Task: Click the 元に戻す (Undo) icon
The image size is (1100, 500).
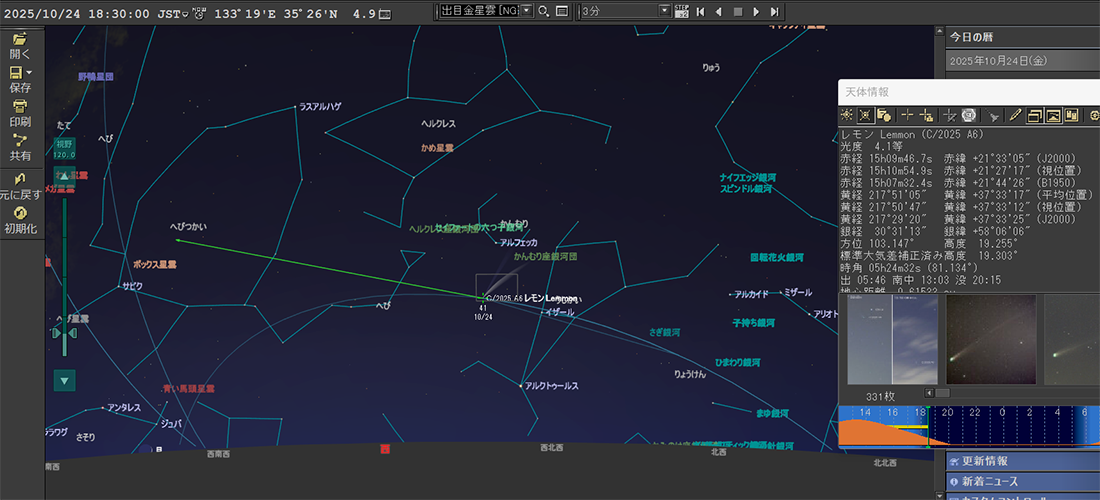Action: (x=20, y=178)
